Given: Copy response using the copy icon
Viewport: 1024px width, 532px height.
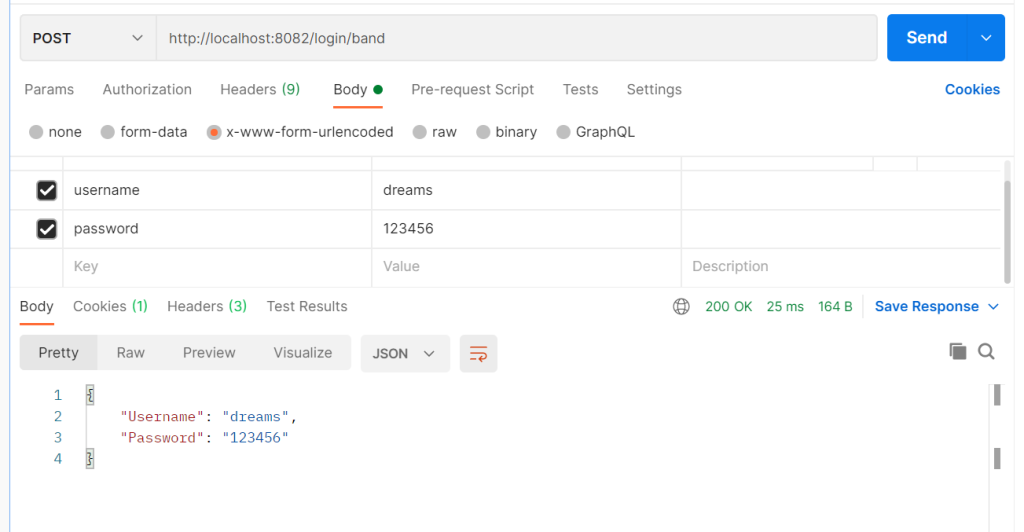Looking at the screenshot, I should pos(957,351).
